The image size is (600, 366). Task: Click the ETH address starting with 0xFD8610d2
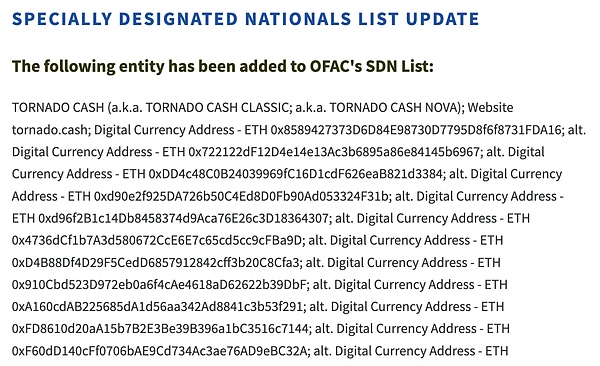pyautogui.click(x=160, y=329)
